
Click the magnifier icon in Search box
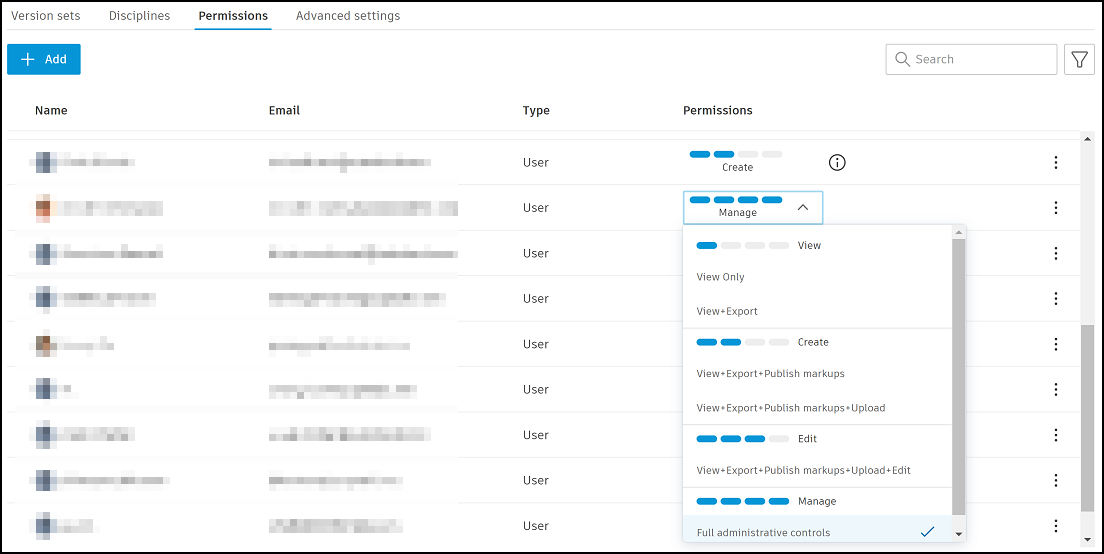(903, 60)
